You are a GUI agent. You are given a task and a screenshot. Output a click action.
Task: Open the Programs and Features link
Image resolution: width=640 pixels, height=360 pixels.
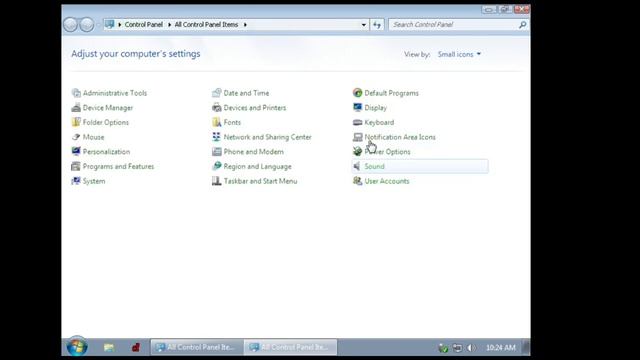(x=118, y=167)
